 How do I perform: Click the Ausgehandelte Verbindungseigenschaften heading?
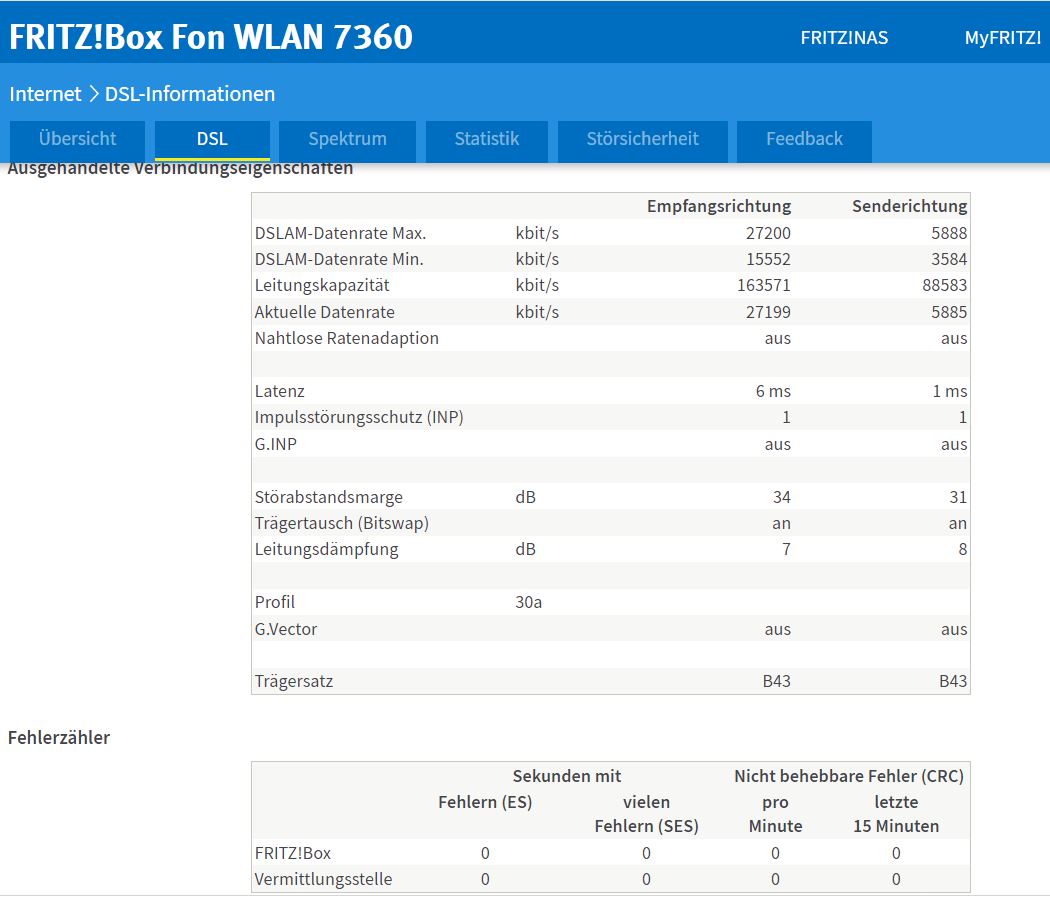tap(180, 169)
